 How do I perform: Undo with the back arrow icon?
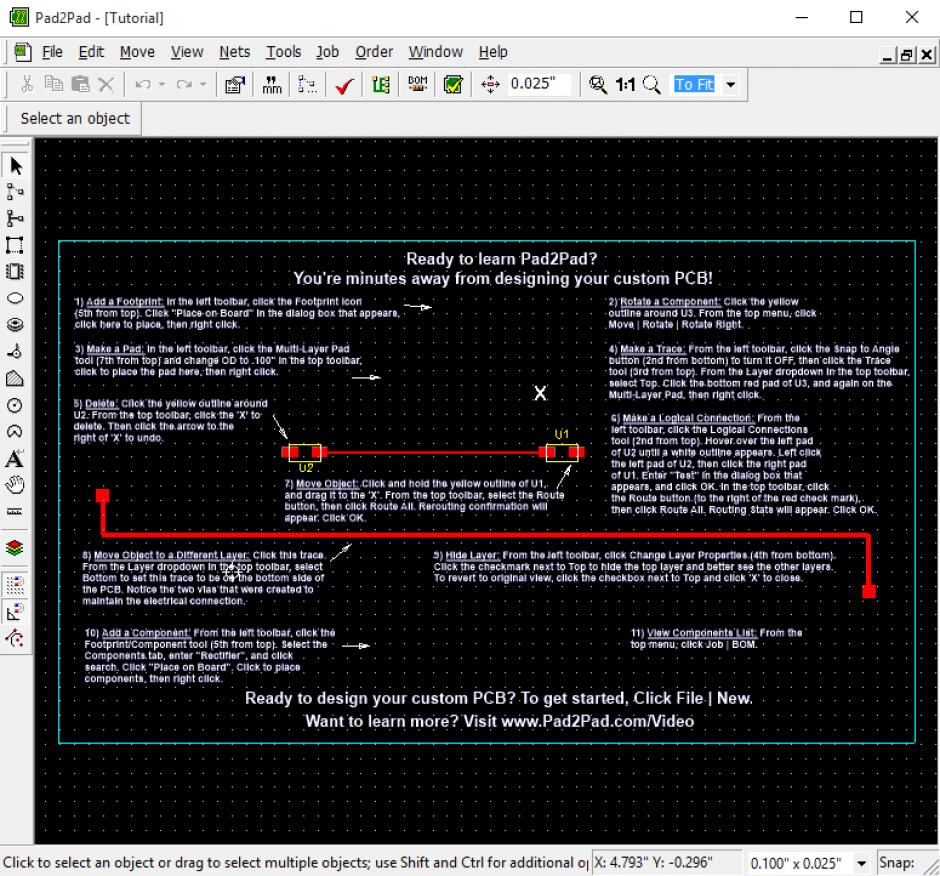143,84
